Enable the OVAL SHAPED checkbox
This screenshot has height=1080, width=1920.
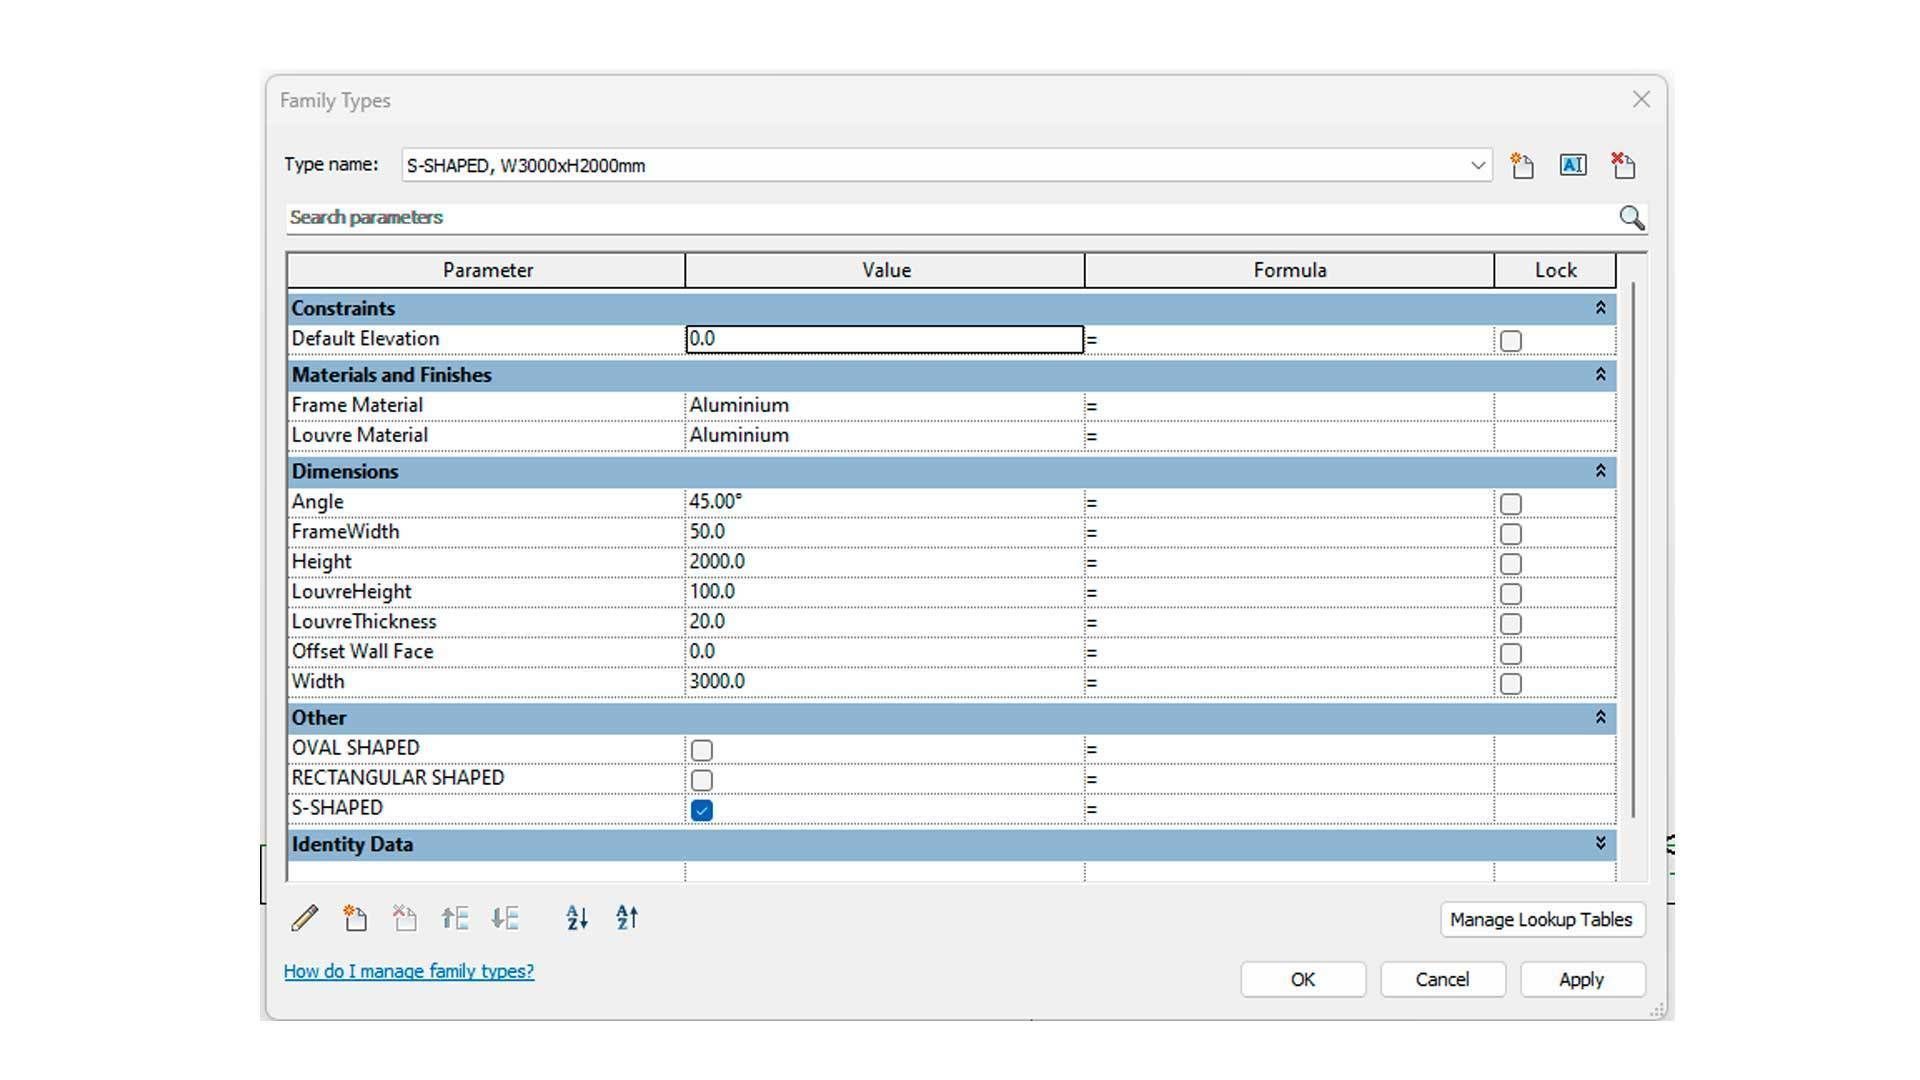[x=702, y=750]
